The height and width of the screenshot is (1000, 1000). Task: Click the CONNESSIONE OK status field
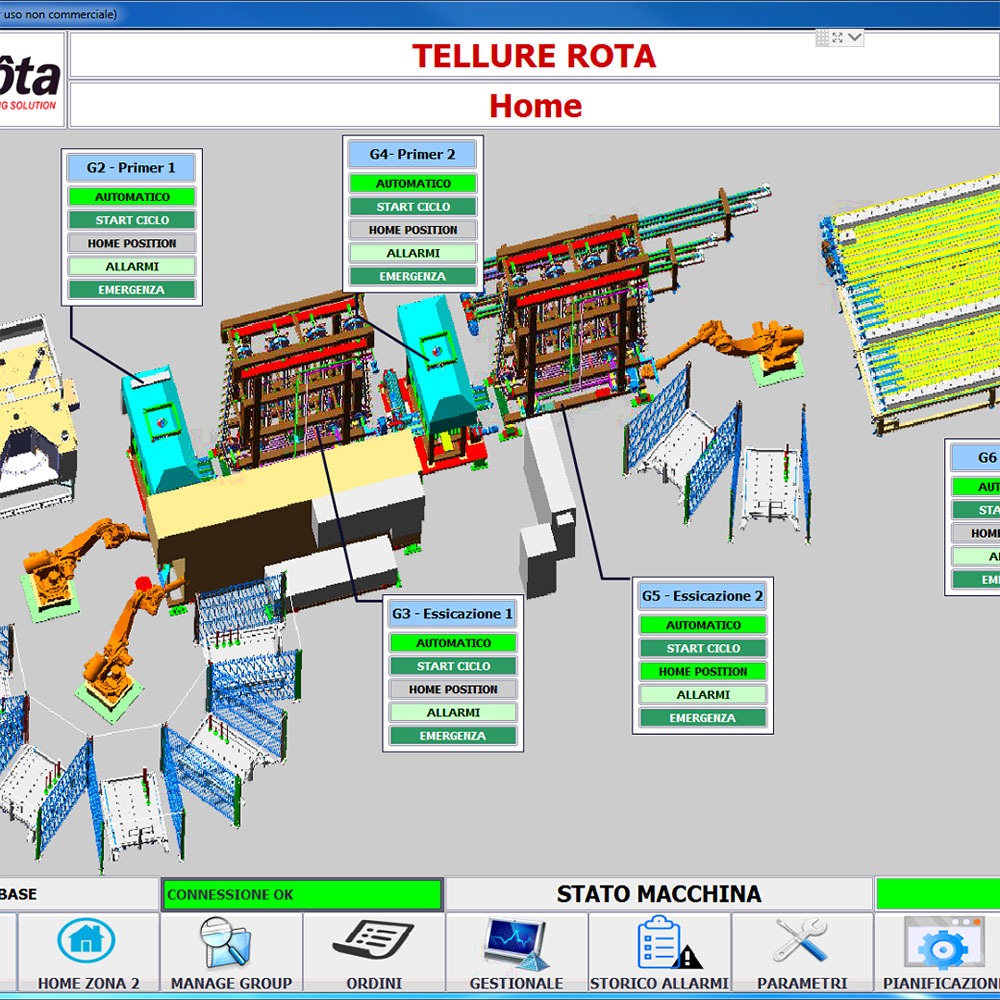(302, 894)
